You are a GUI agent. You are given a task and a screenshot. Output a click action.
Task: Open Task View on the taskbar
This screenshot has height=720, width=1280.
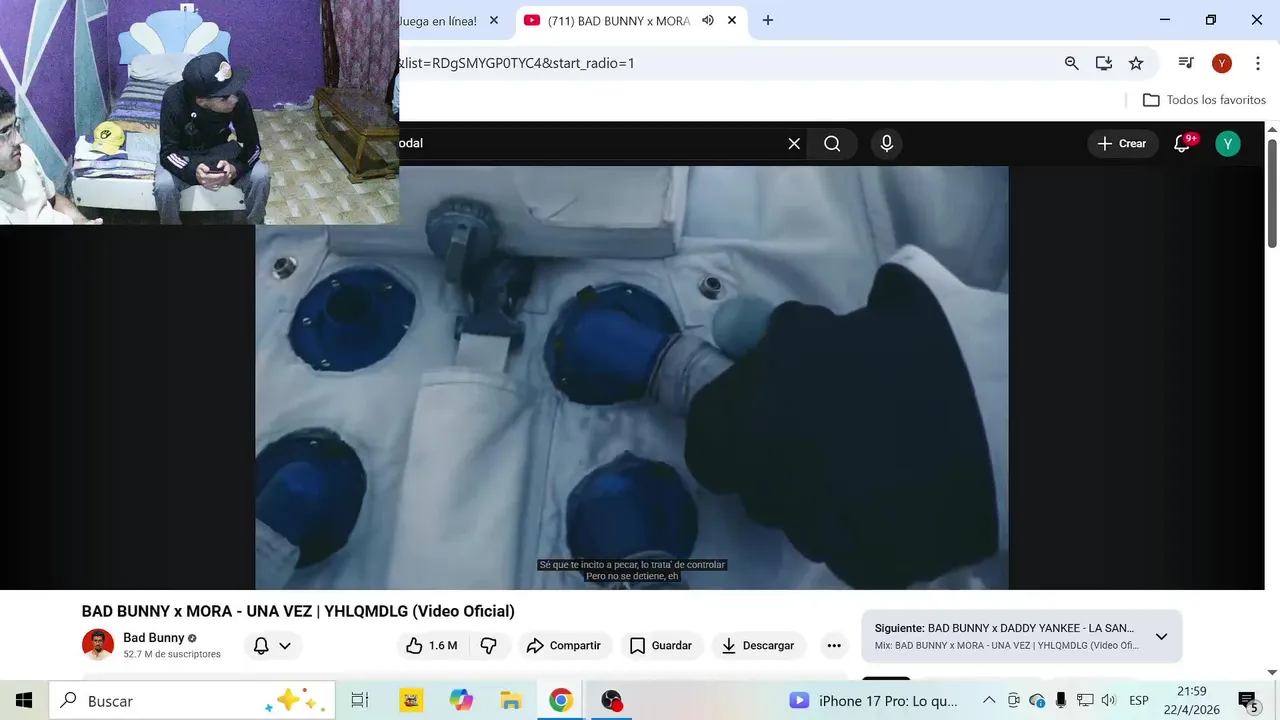[360, 700]
